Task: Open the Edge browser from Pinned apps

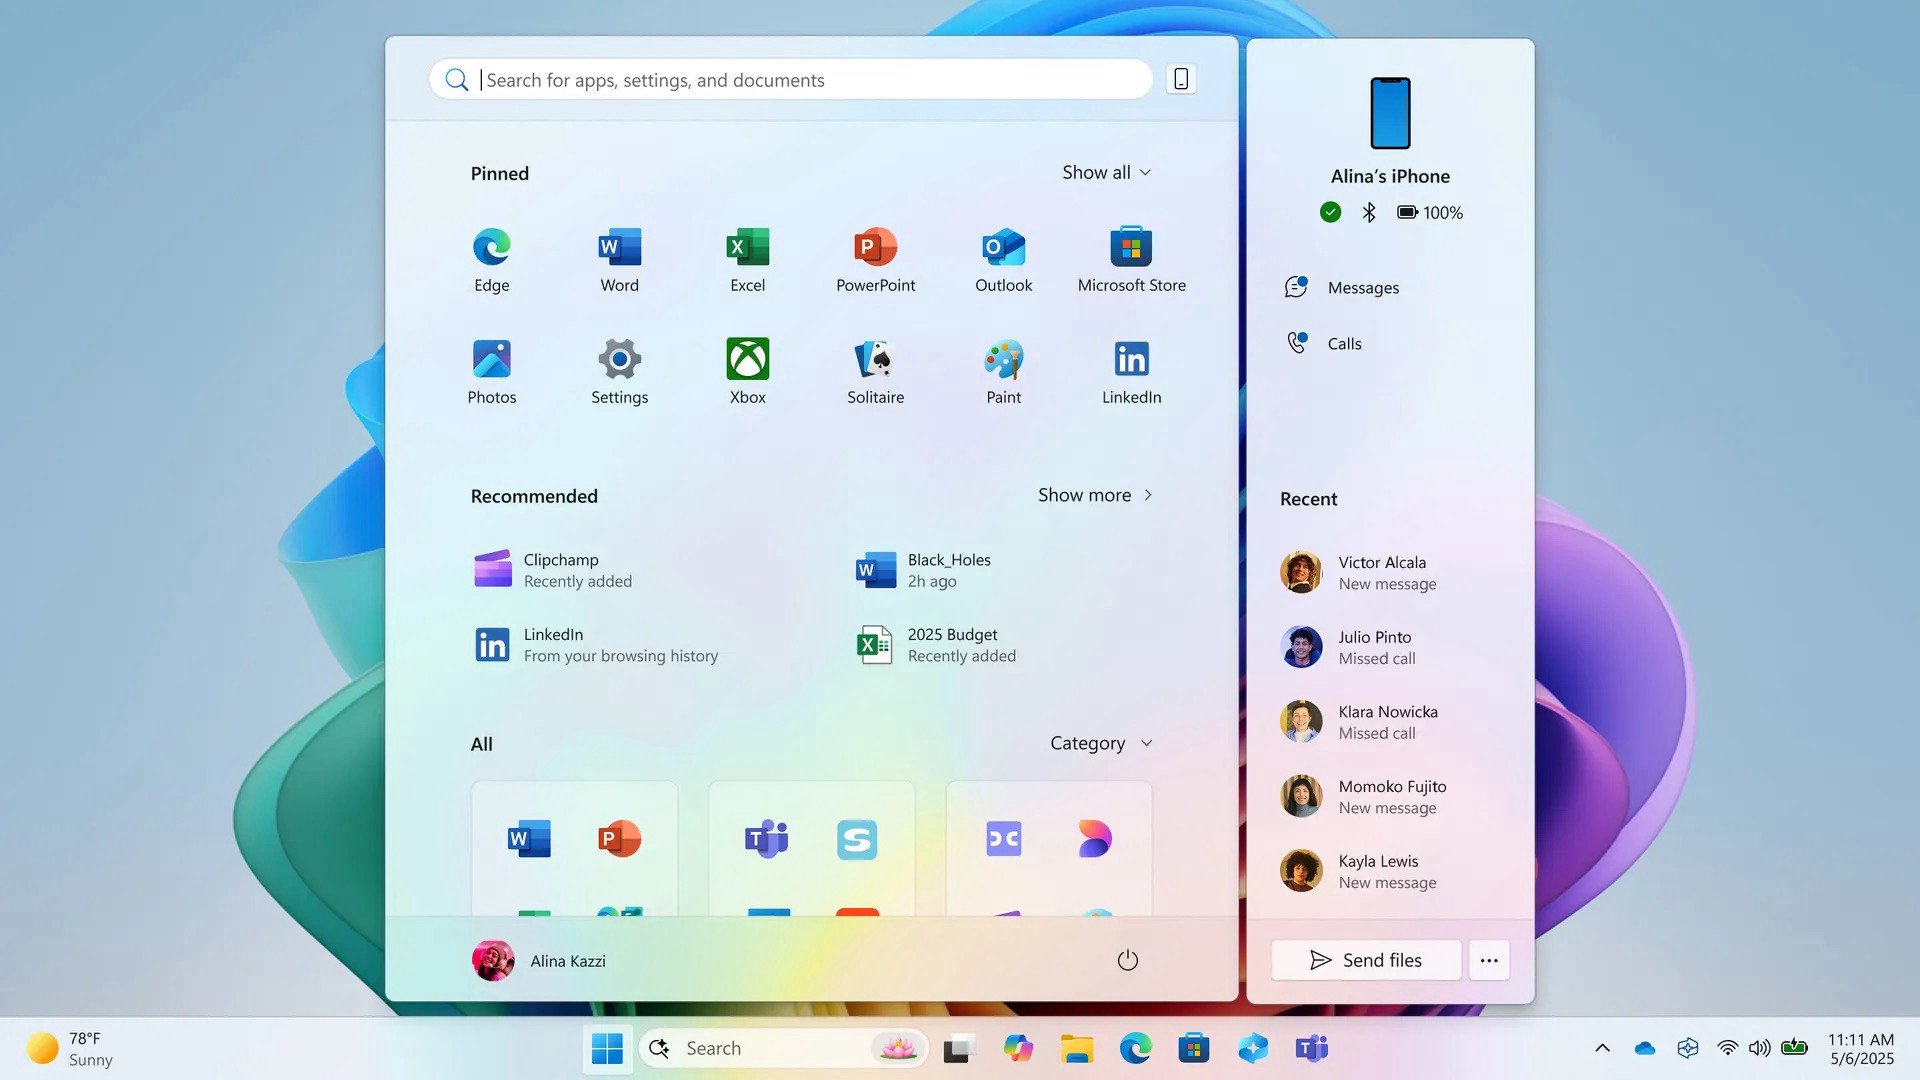Action: (x=491, y=258)
